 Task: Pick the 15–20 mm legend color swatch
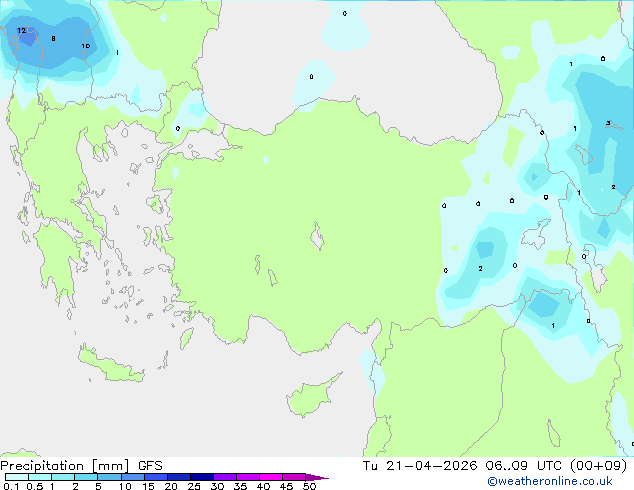tap(156, 477)
